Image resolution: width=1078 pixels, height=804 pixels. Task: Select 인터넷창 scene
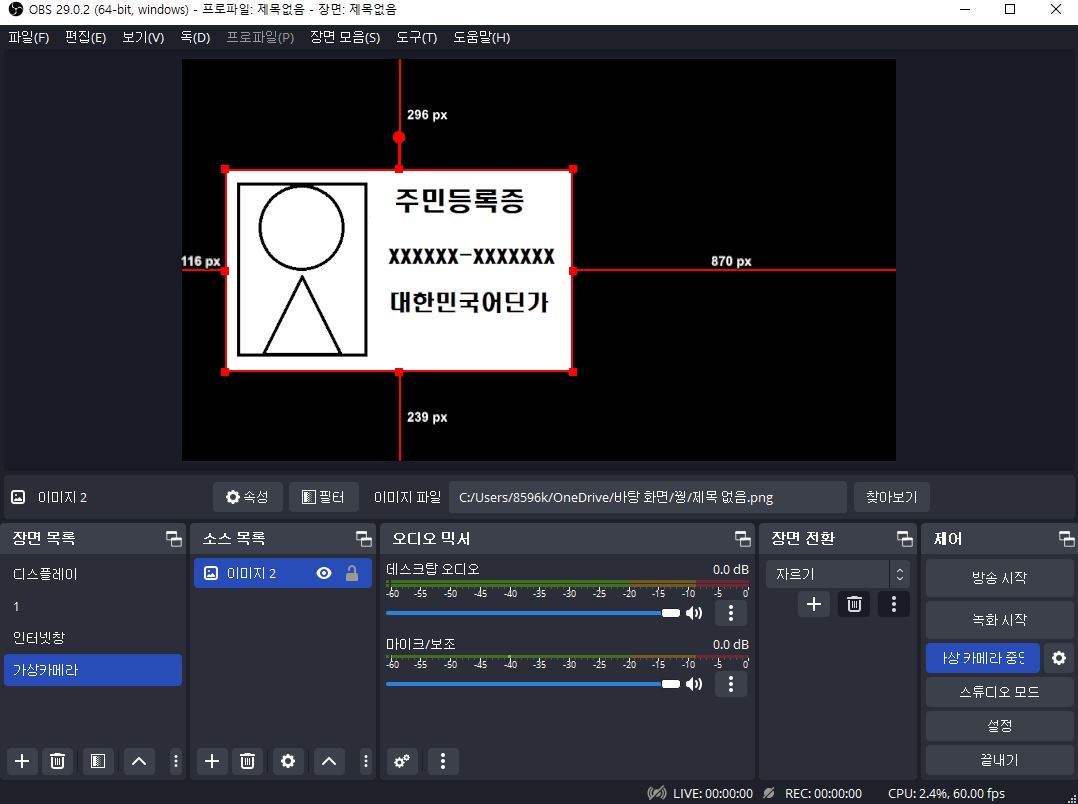point(93,638)
